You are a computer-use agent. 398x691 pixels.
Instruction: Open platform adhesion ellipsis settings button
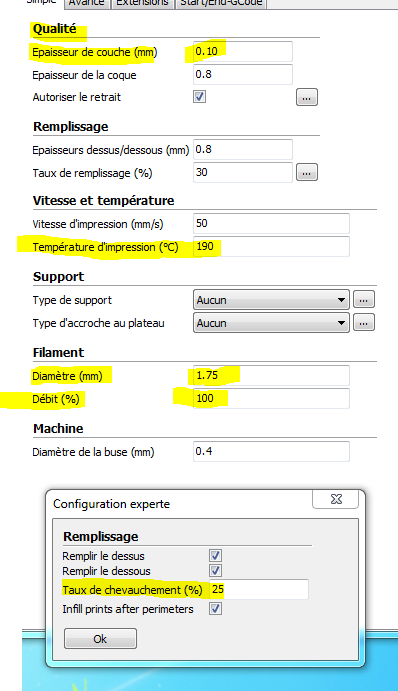point(364,322)
